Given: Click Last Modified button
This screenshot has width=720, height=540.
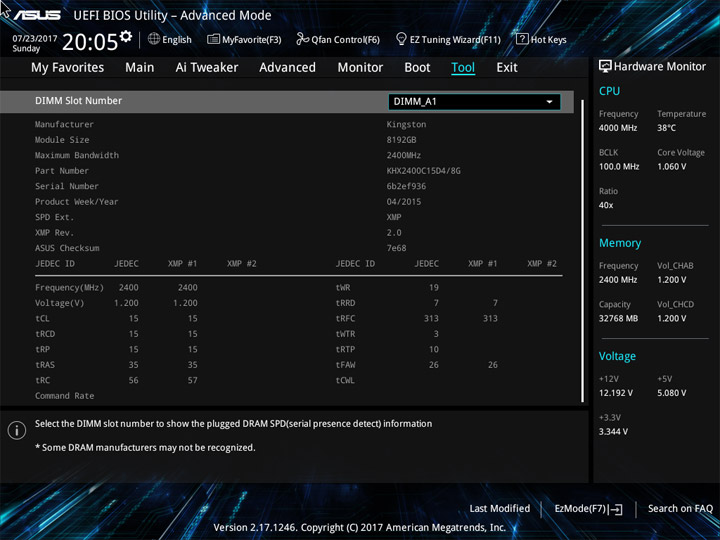Looking at the screenshot, I should [x=500, y=508].
